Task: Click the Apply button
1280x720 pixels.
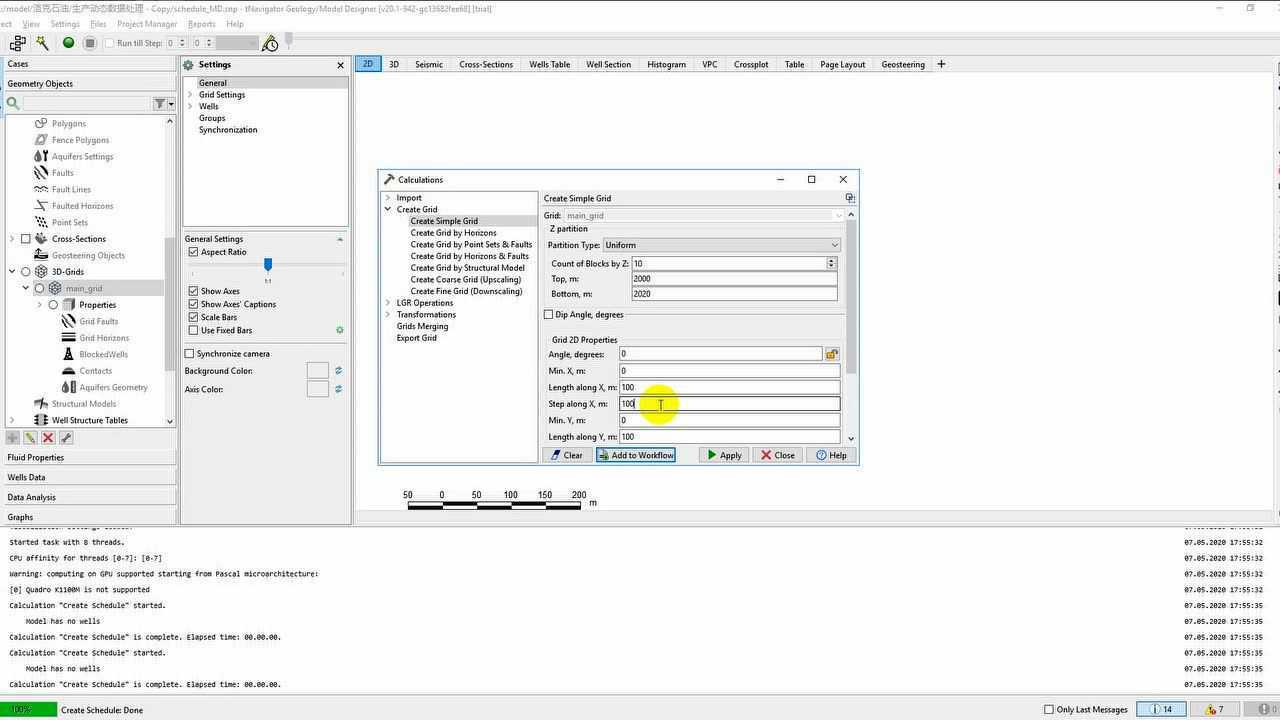Action: (x=724, y=455)
